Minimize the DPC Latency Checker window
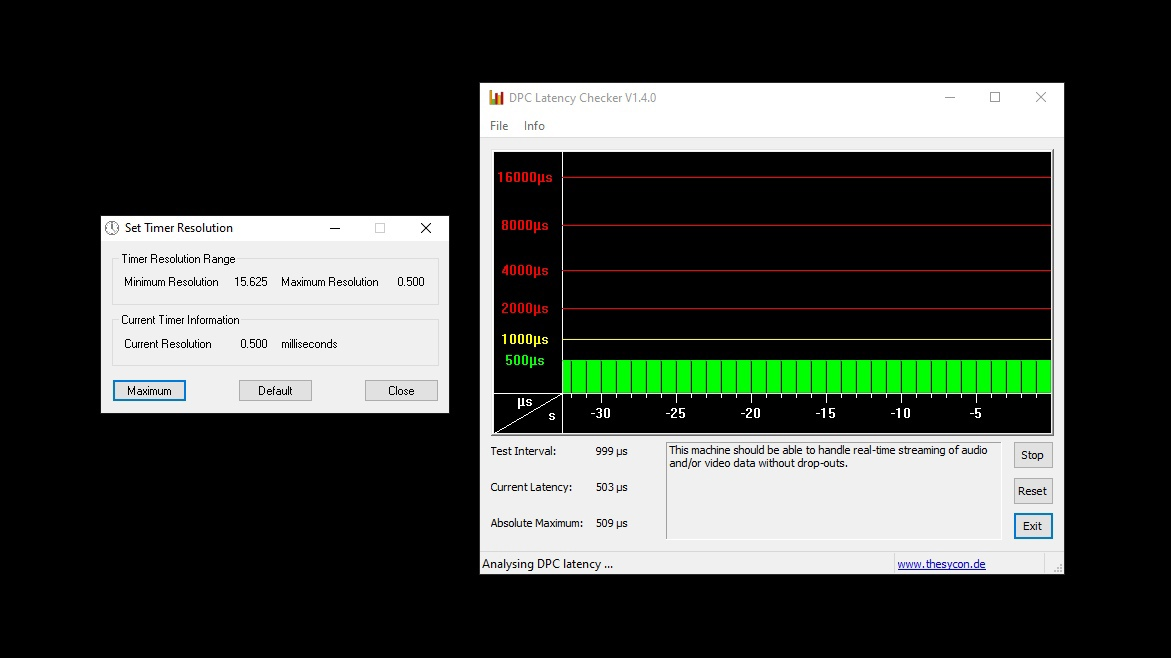 coord(949,98)
